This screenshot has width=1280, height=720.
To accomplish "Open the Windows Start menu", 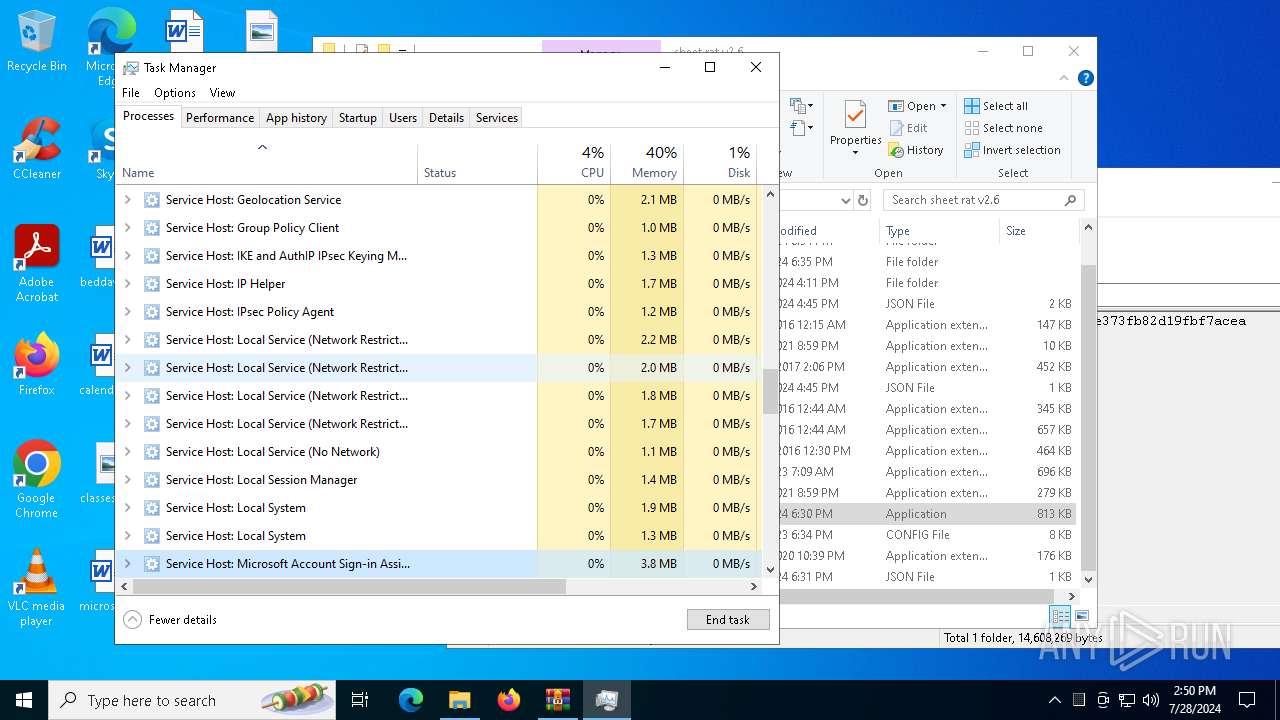I will (24, 700).
